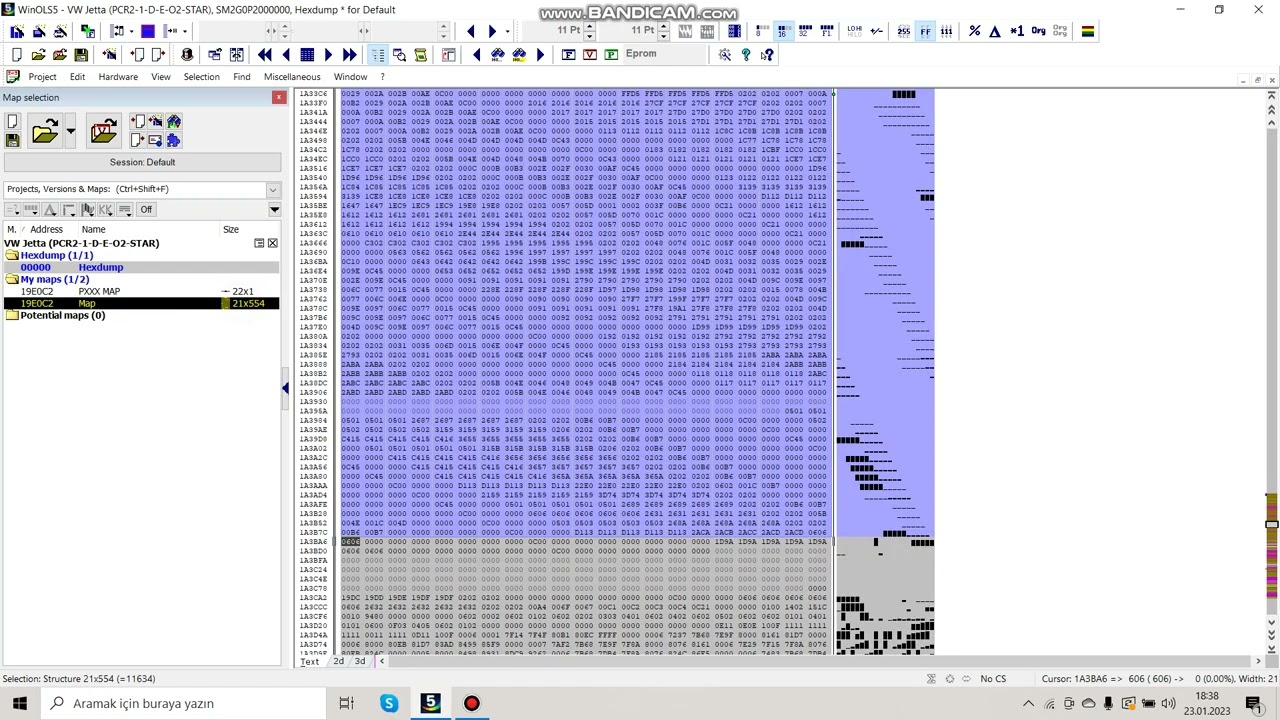The width and height of the screenshot is (1280, 720).
Task: Toggle 16-bit data width mode
Action: coord(783,31)
